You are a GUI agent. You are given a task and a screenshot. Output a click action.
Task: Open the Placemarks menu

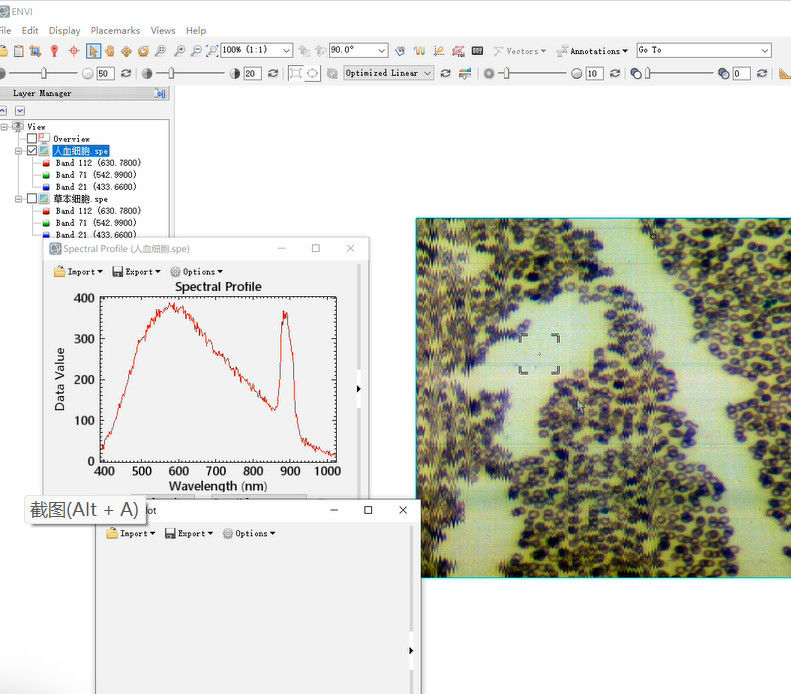(x=115, y=31)
